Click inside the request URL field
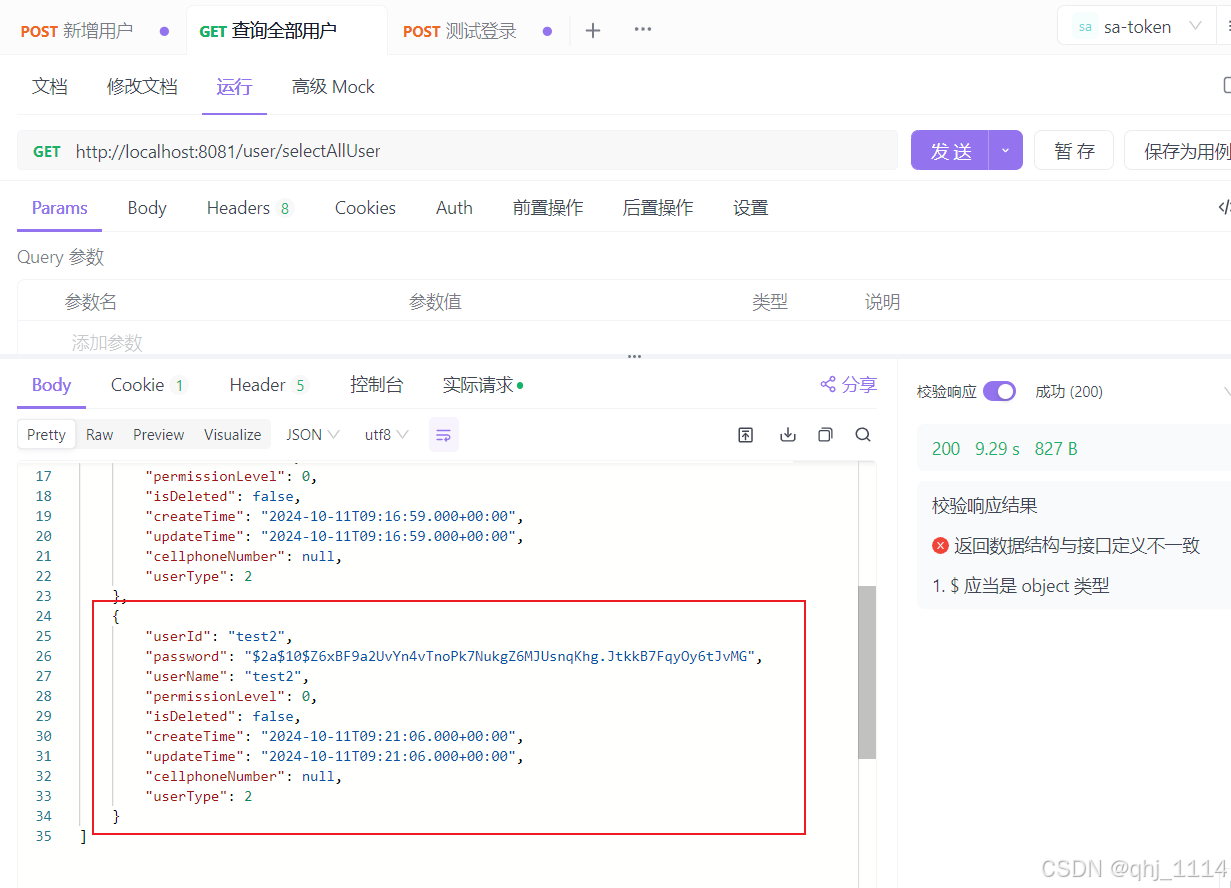1231x888 pixels. tap(400, 150)
